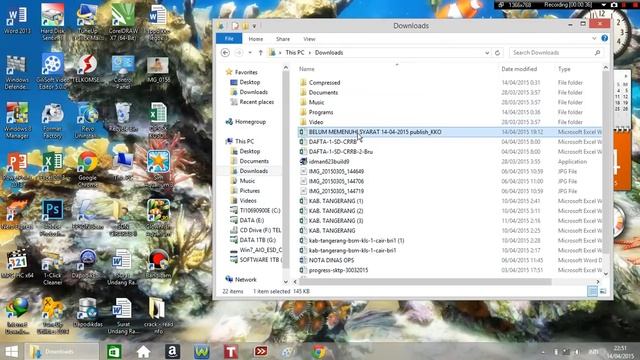Select Pictures under This PC

249,191
